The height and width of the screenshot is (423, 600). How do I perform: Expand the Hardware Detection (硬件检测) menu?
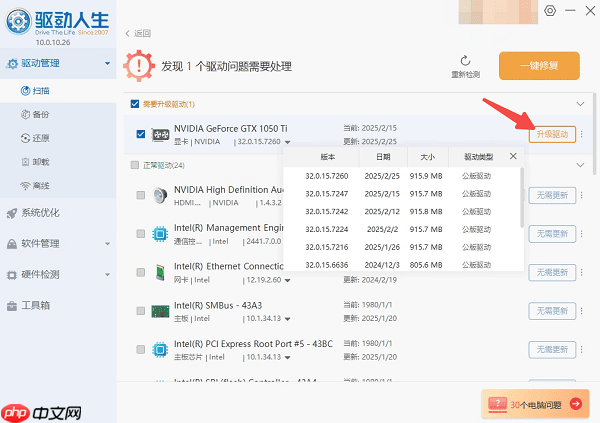[58, 274]
